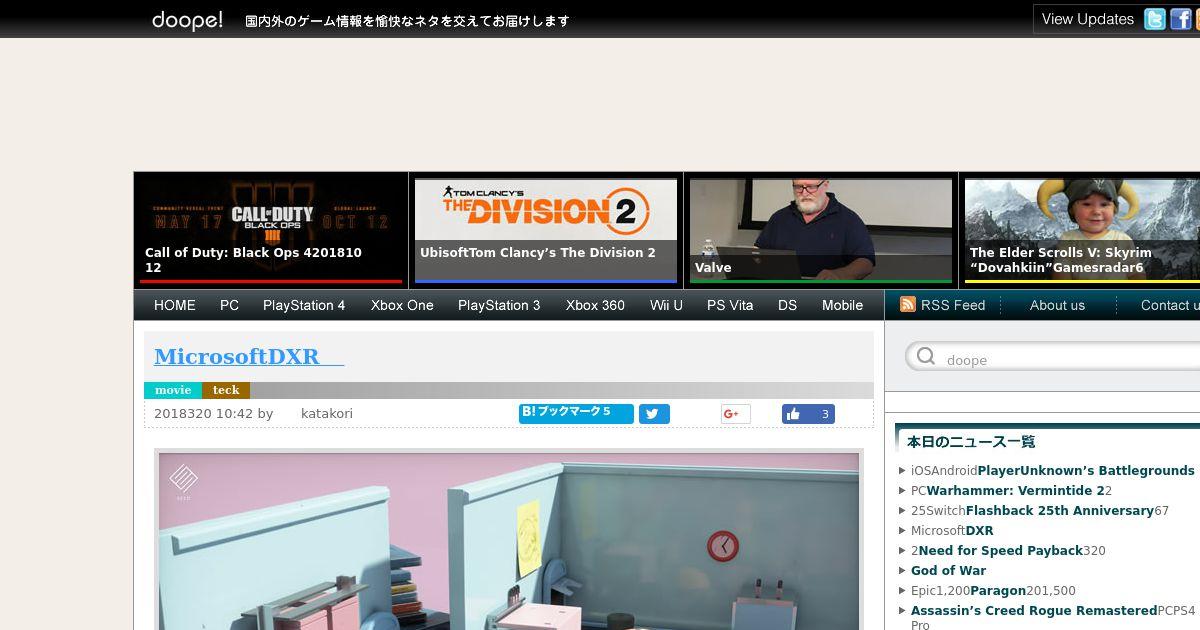Select Wii U navigation item
This screenshot has width=1200, height=630.
click(x=666, y=305)
